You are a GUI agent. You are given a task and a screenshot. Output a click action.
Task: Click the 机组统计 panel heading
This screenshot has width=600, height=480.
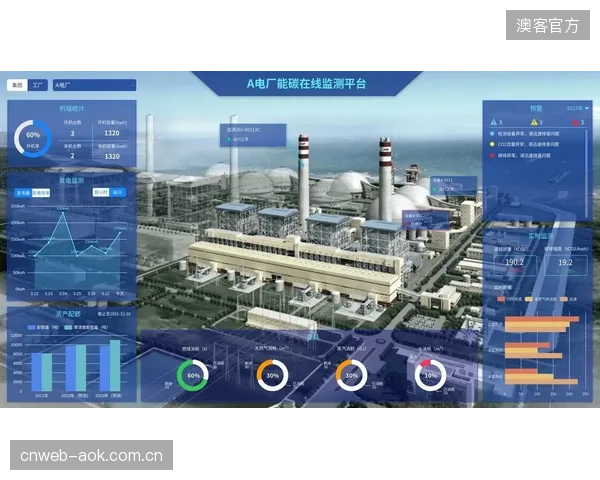click(72, 109)
